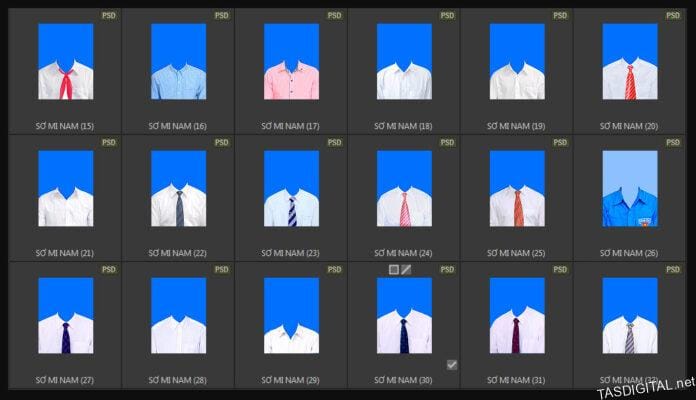This screenshot has height=400, width=696.
Task: Click the PSD badge on SƠ MI NAM (28)
Action: pyautogui.click(x=221, y=269)
